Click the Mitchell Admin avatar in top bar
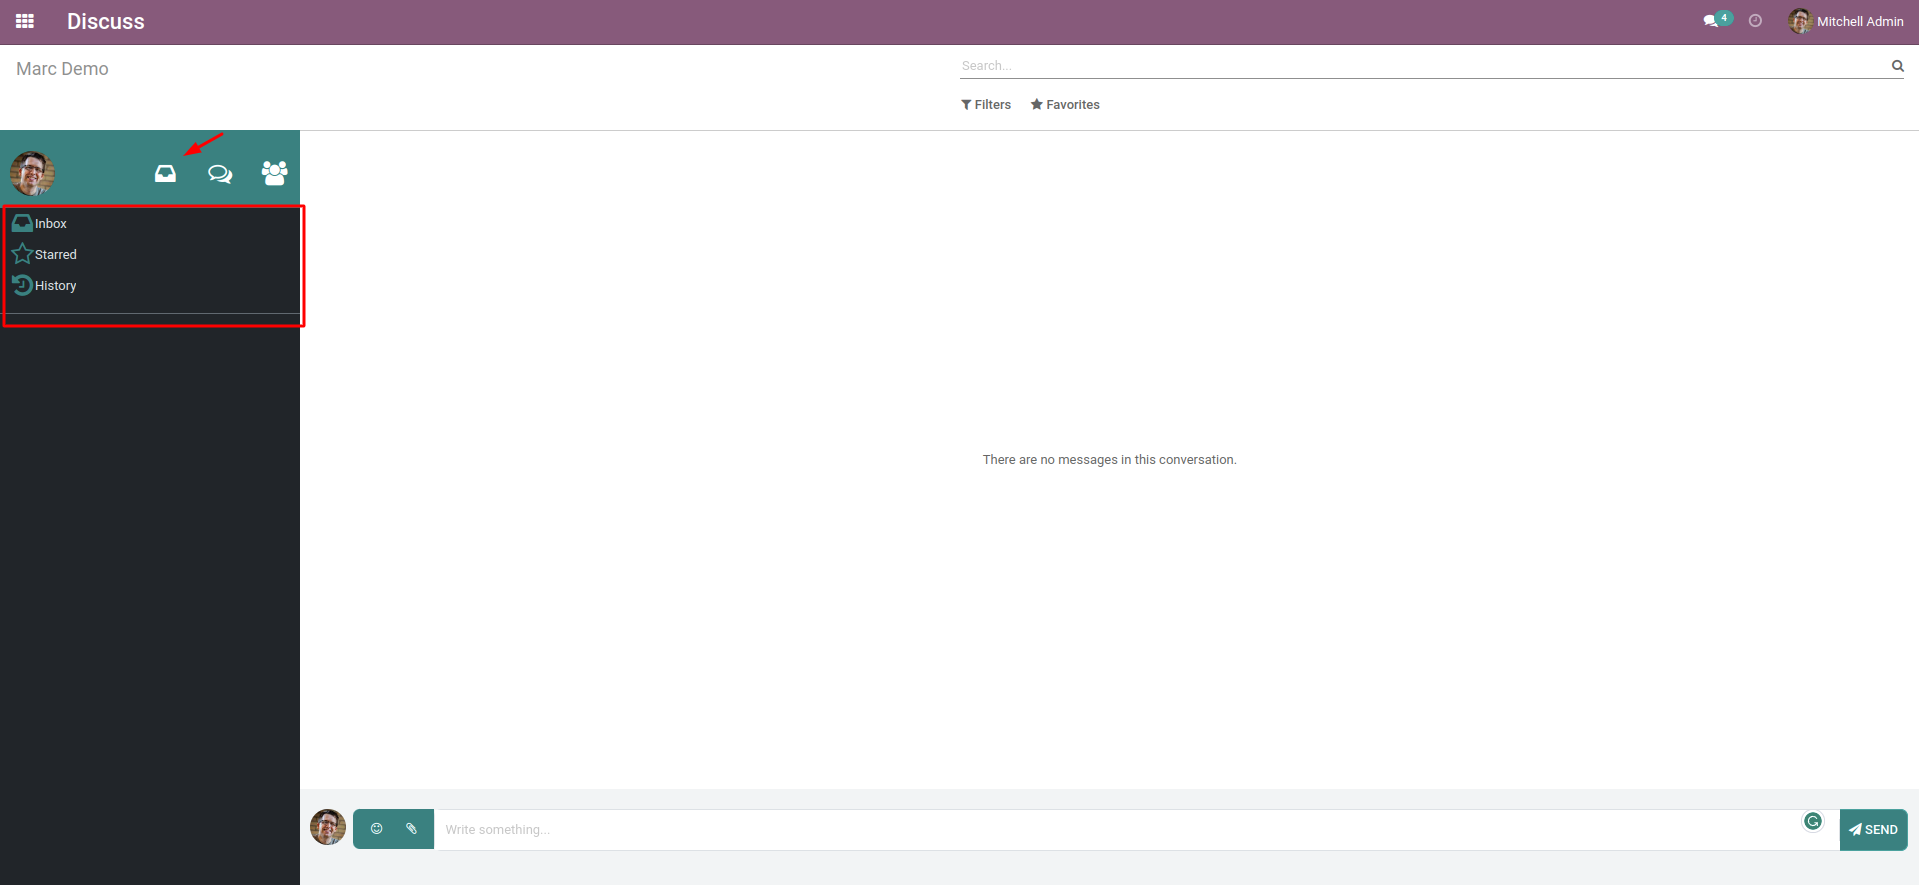 [x=1800, y=21]
